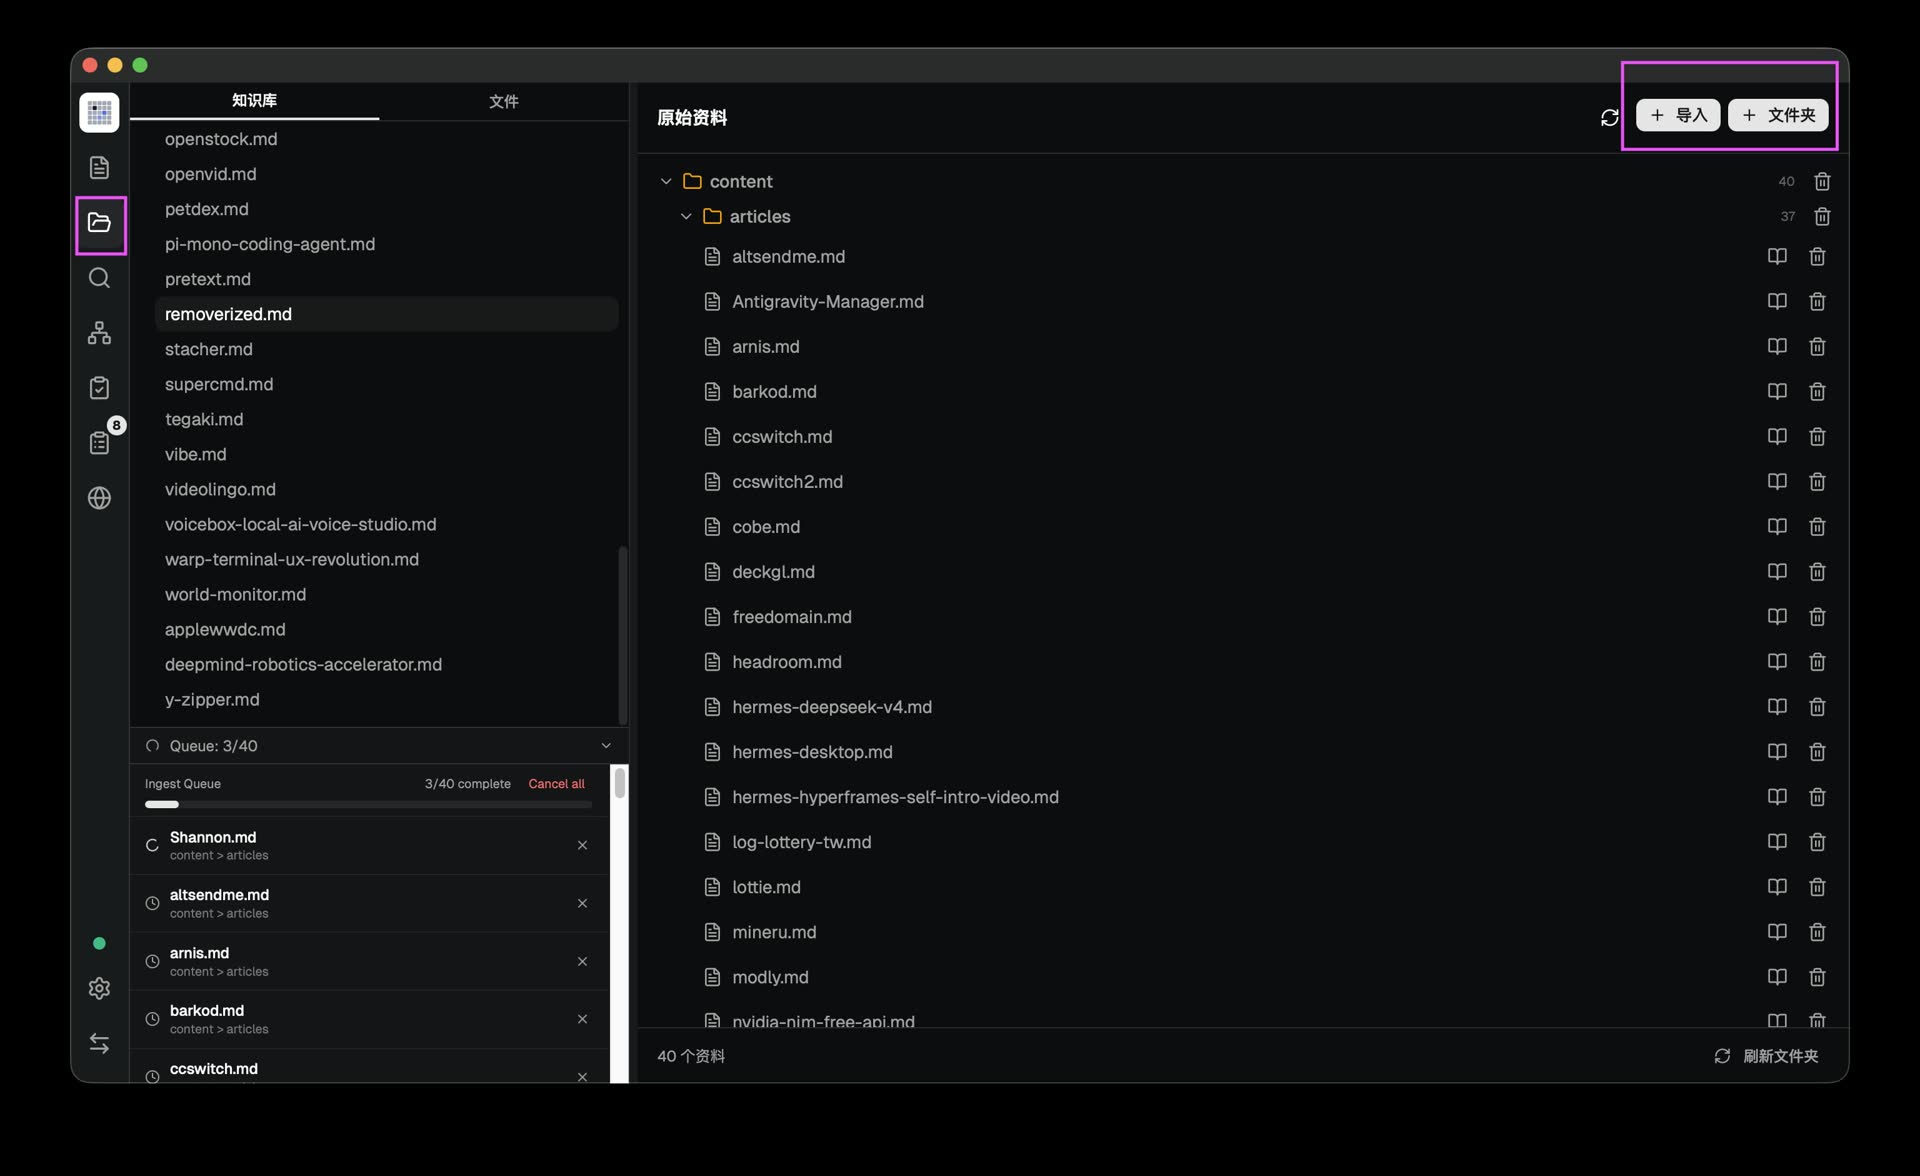
Task: Click the ingest queue scrollbar thumb
Action: (x=620, y=782)
